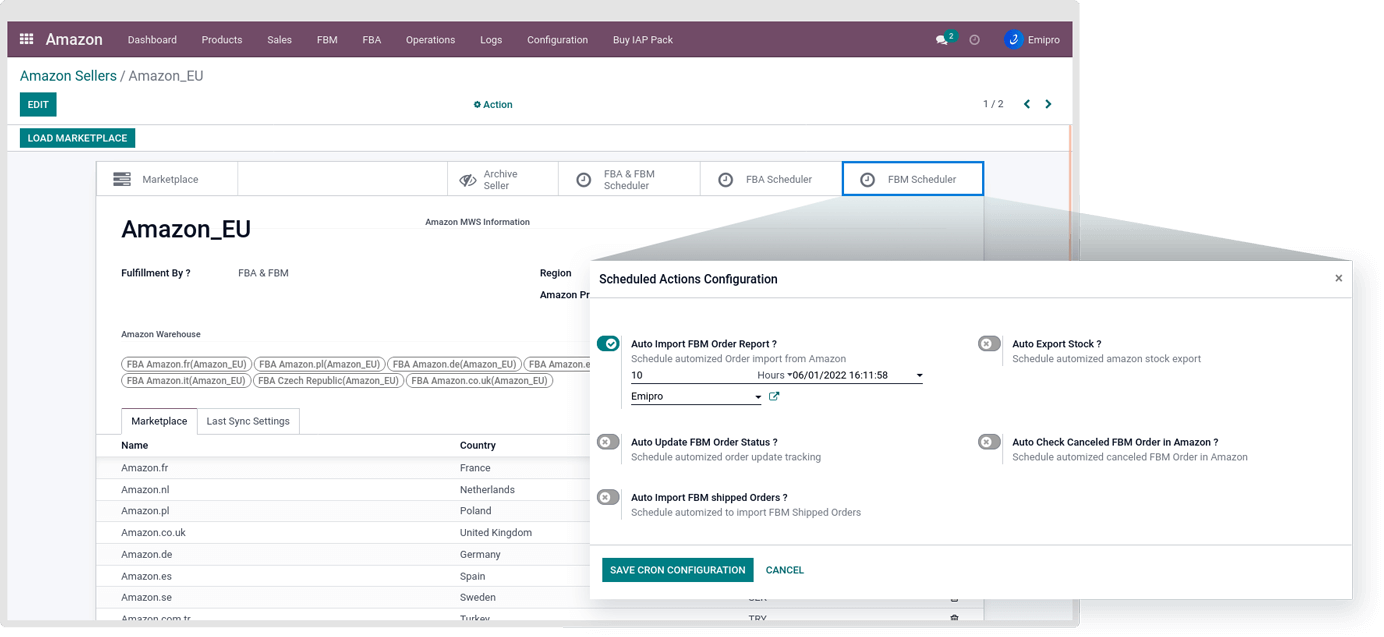1384x637 pixels.
Task: Turn on Auto Check Canceled FBM Order
Action: [x=989, y=442]
